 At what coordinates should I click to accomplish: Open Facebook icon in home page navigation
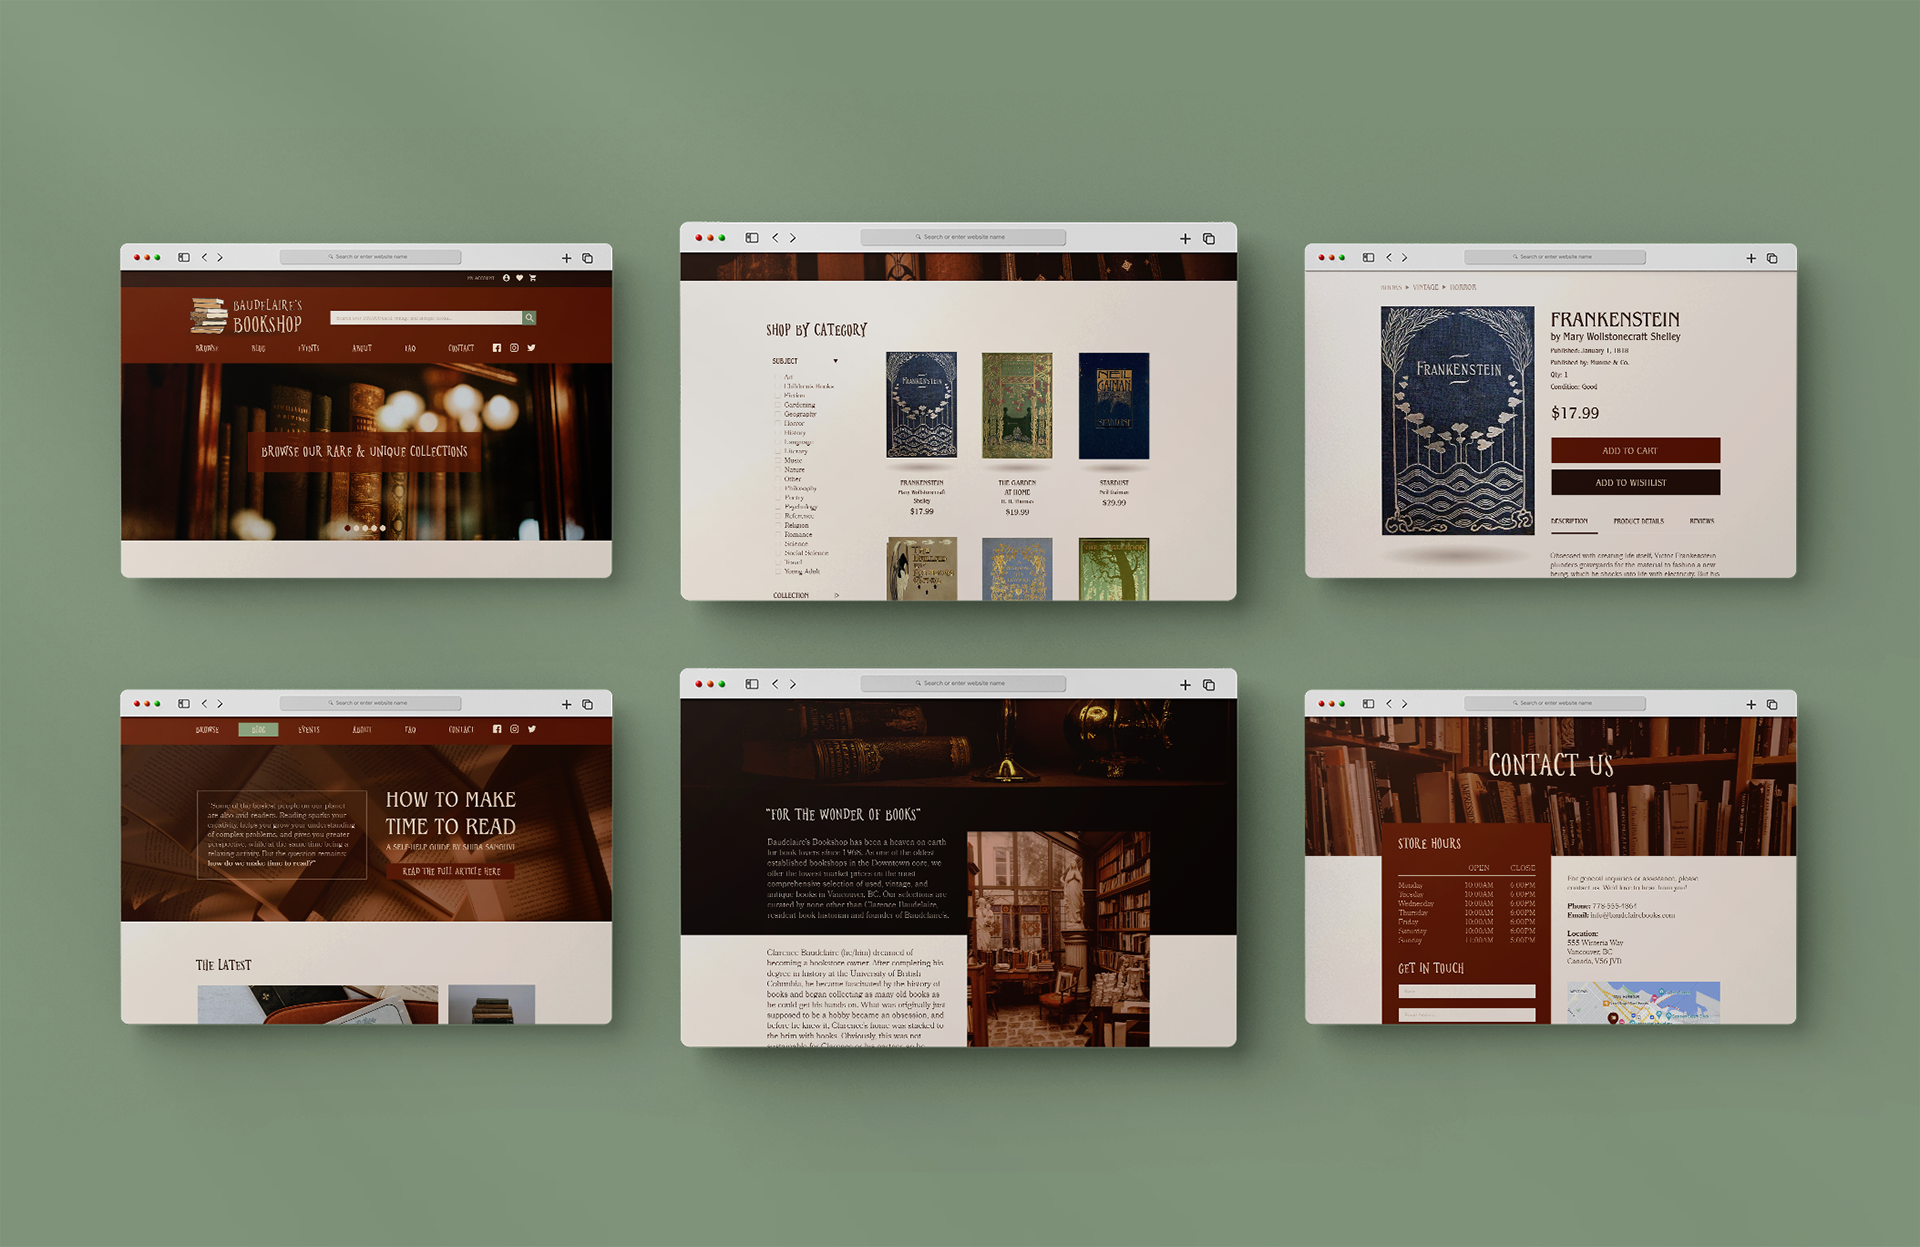(x=497, y=348)
